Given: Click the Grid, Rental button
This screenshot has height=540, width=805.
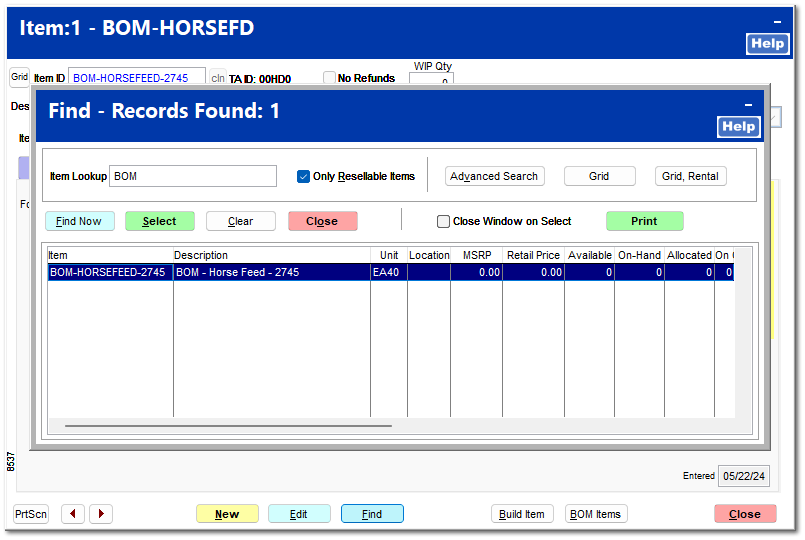Looking at the screenshot, I should point(691,176).
